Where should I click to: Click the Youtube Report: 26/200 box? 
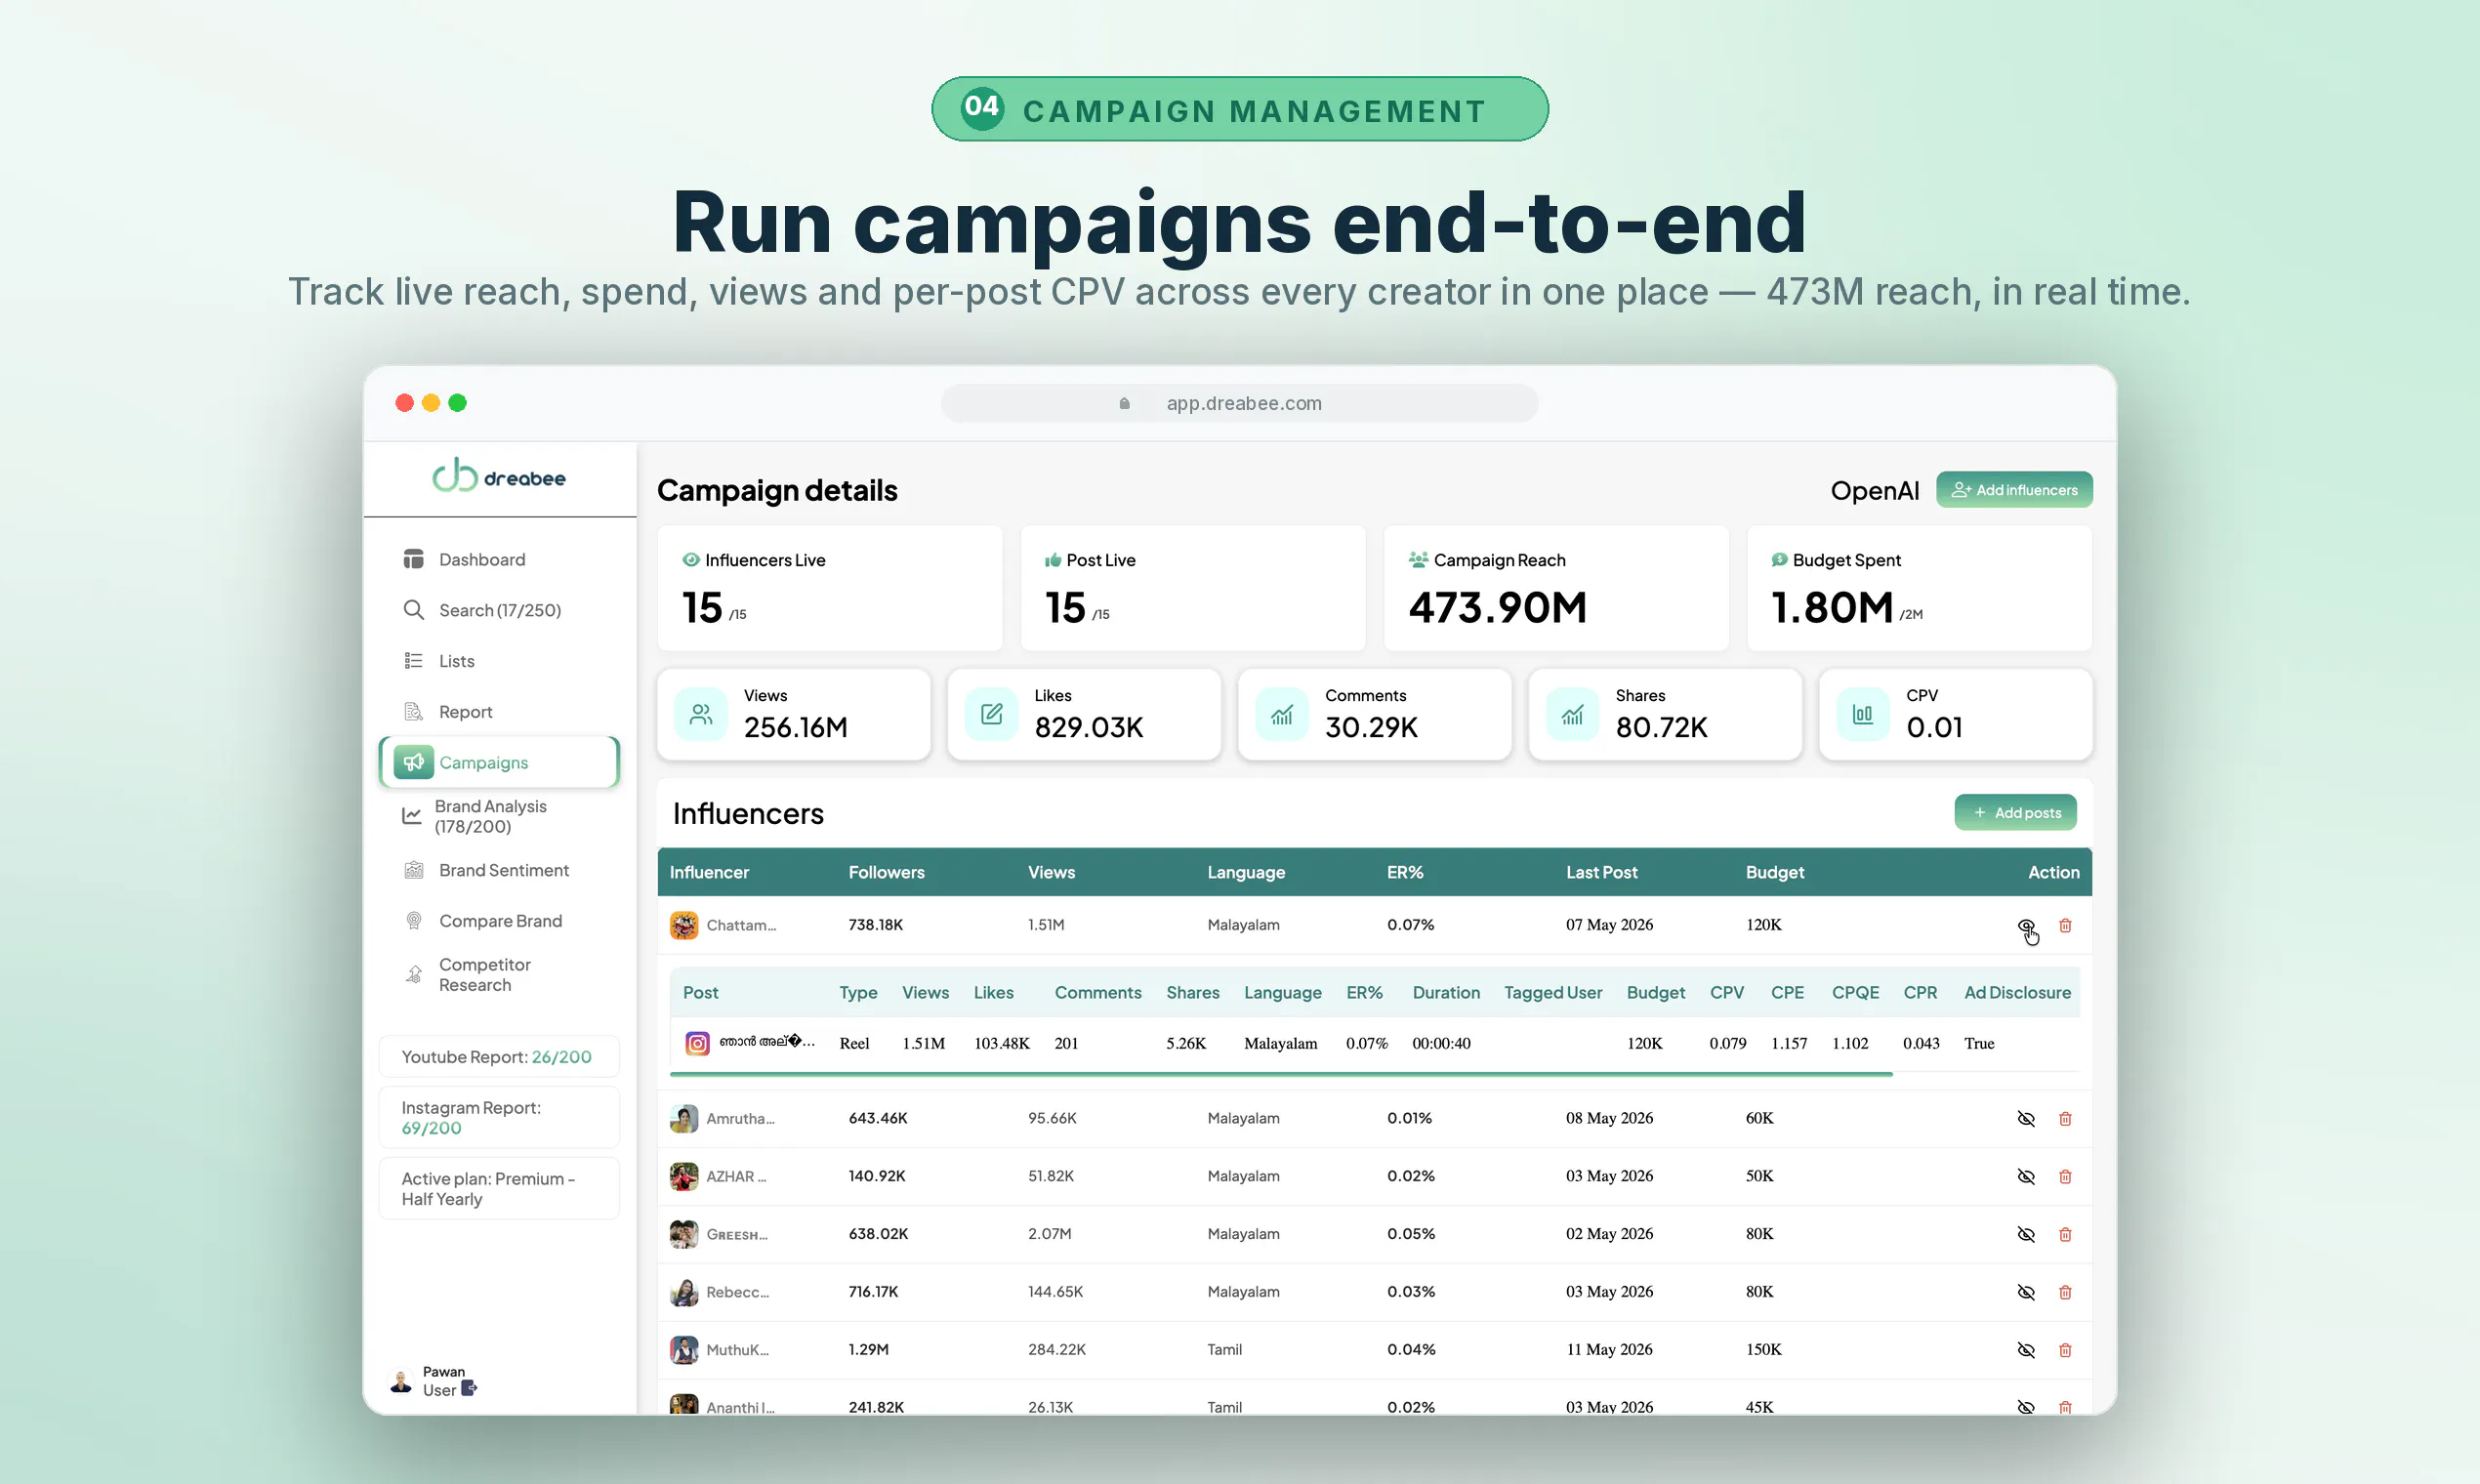click(499, 1057)
